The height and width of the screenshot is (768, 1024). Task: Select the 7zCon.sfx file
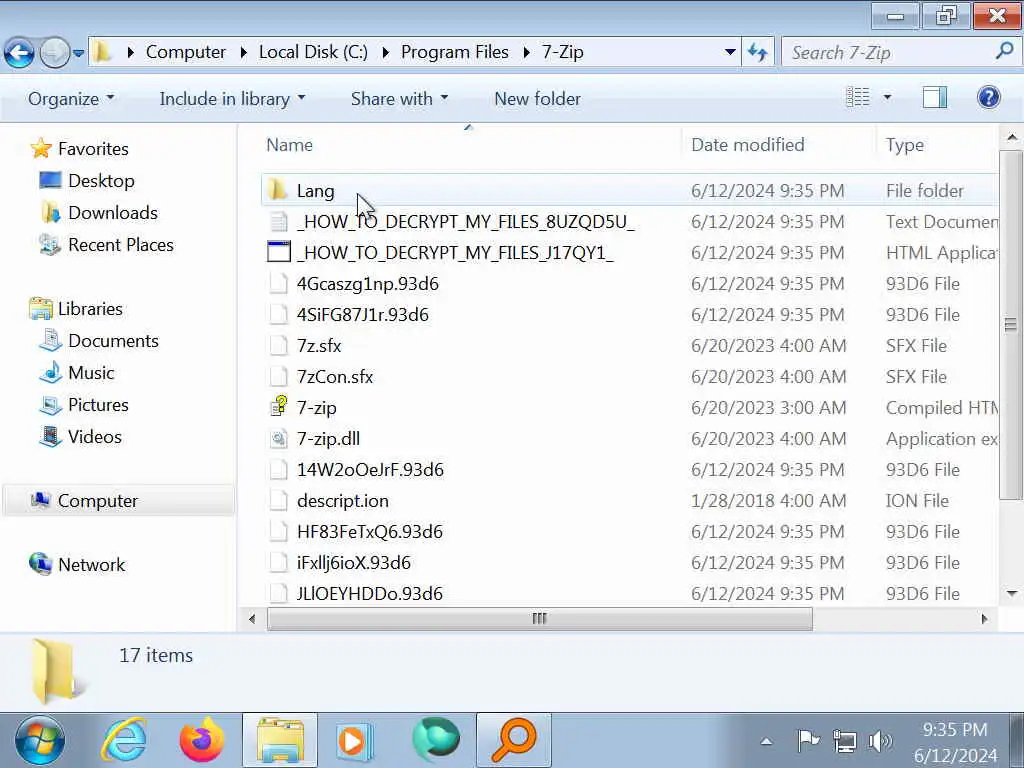(335, 377)
